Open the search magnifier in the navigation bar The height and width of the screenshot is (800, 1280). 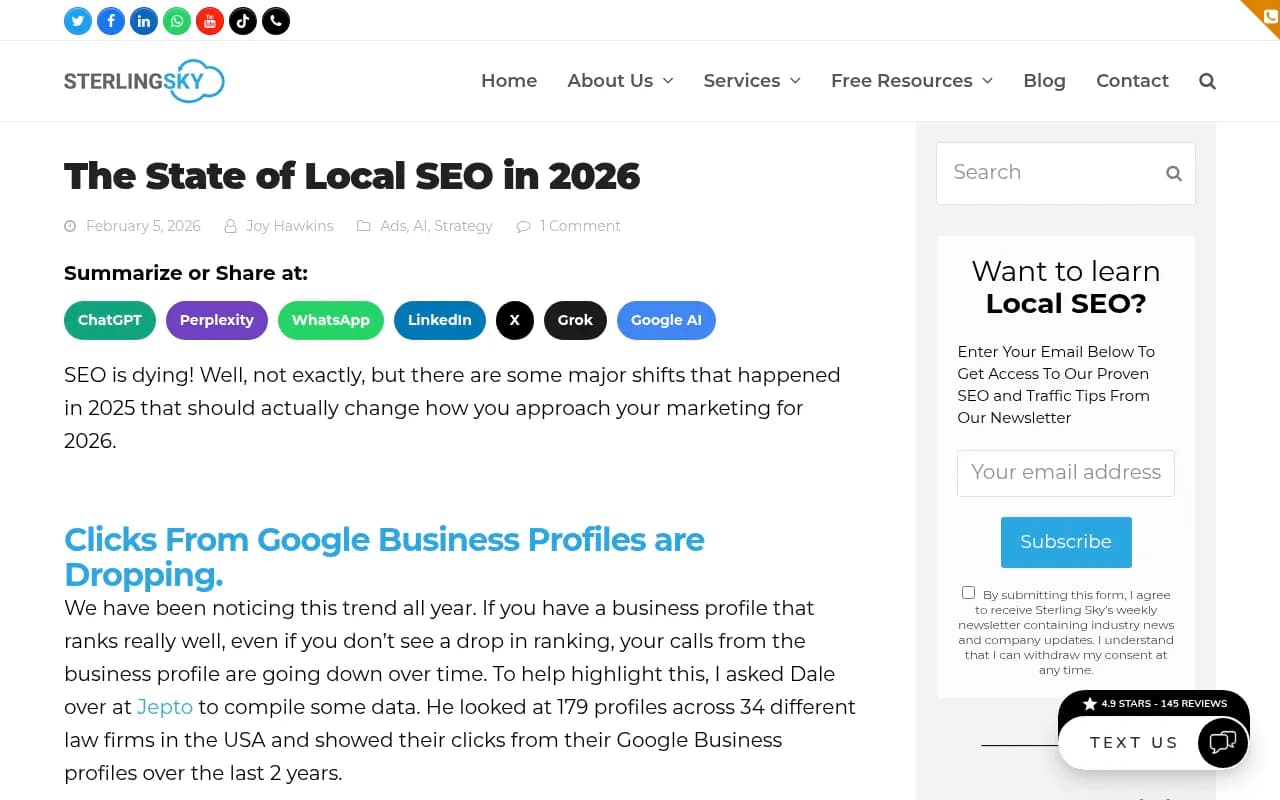click(x=1207, y=81)
